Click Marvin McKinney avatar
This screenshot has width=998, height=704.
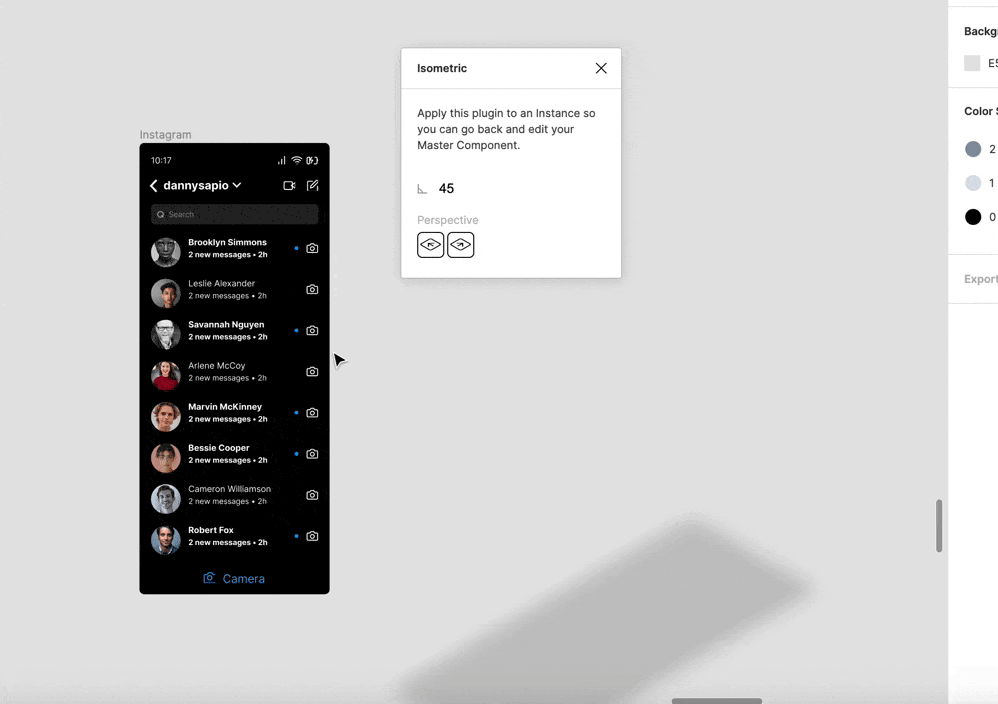pos(165,416)
